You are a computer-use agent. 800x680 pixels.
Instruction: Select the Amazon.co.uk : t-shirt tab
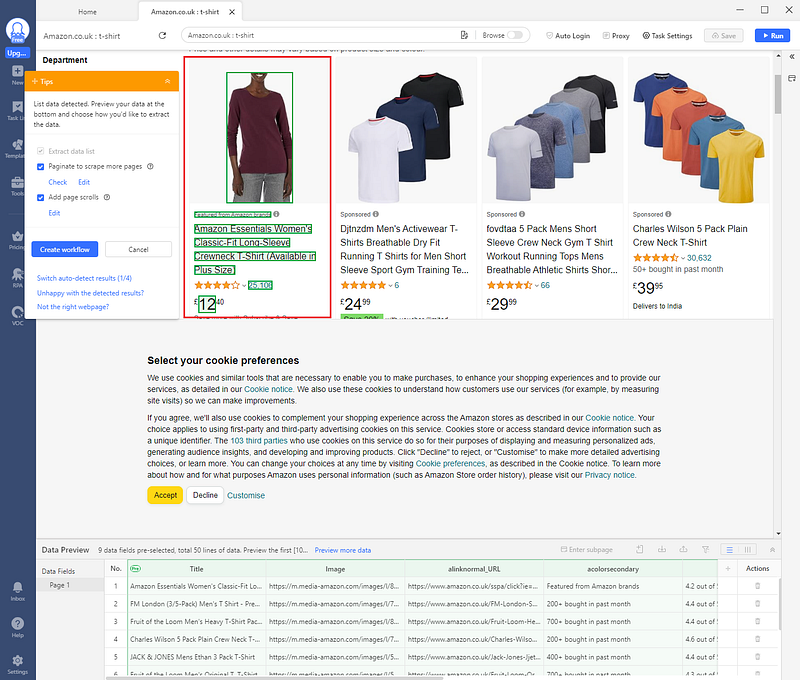coord(185,12)
